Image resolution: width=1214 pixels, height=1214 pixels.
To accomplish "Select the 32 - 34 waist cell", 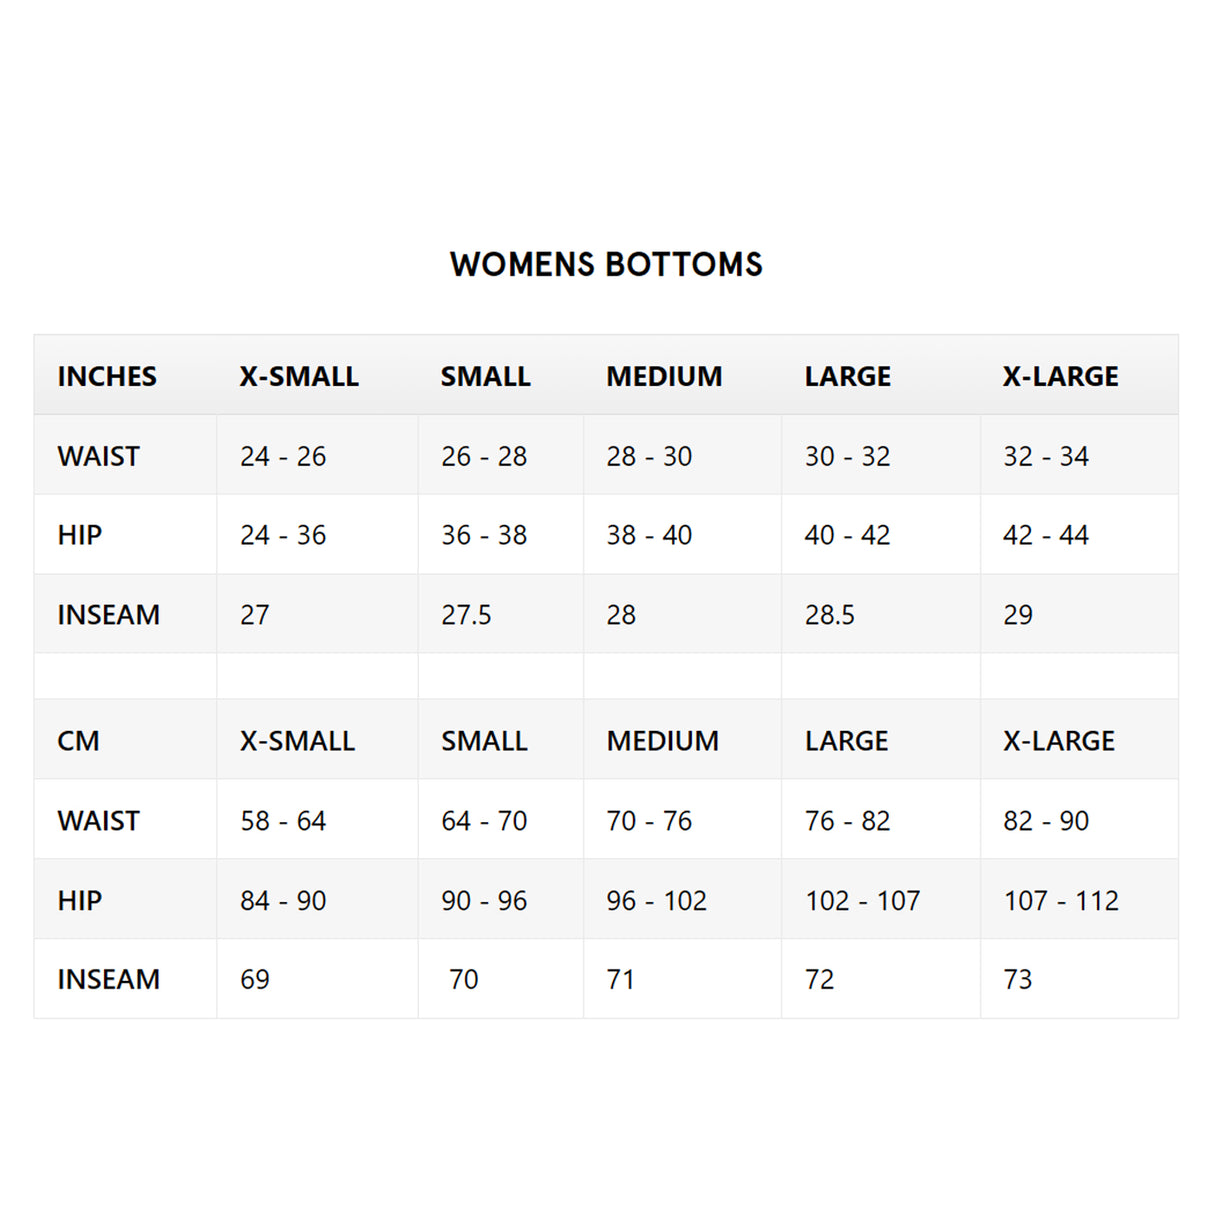I will pos(1046,456).
